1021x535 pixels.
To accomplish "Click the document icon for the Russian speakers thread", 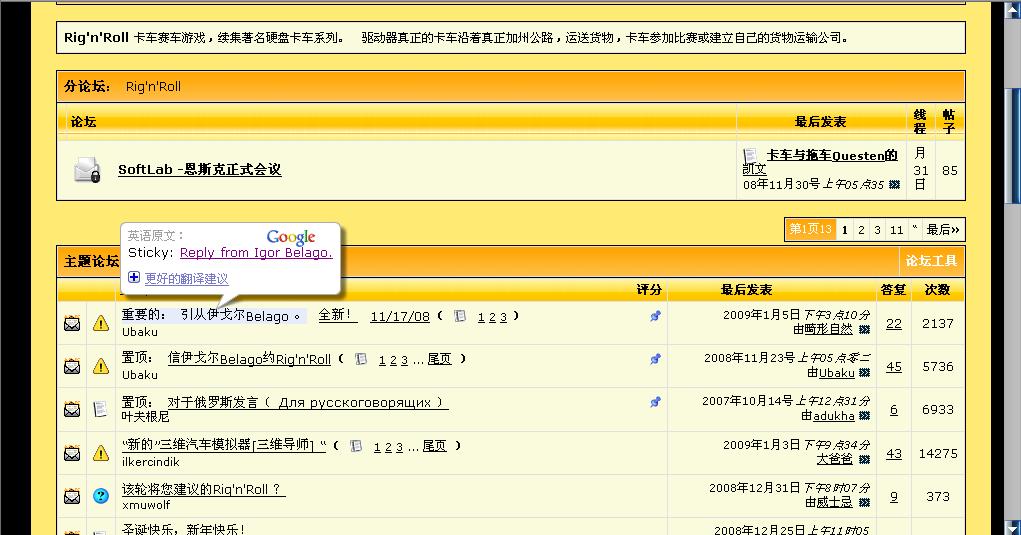I will (x=101, y=409).
